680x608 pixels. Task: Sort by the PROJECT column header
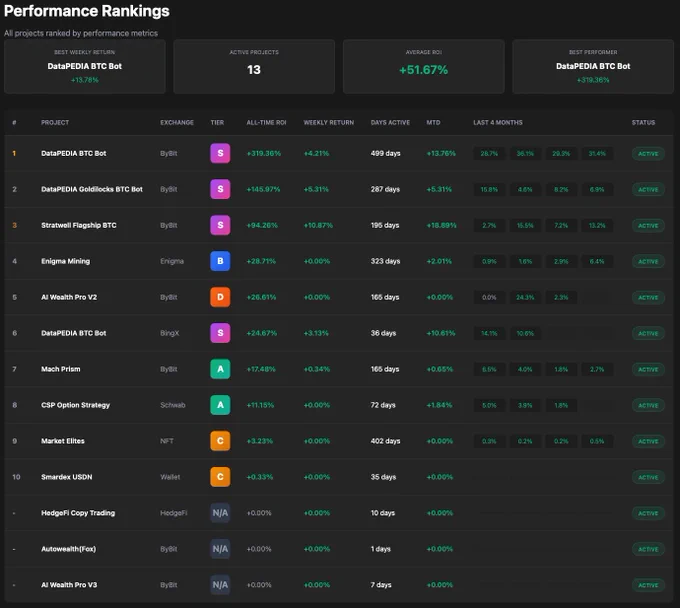coord(55,122)
